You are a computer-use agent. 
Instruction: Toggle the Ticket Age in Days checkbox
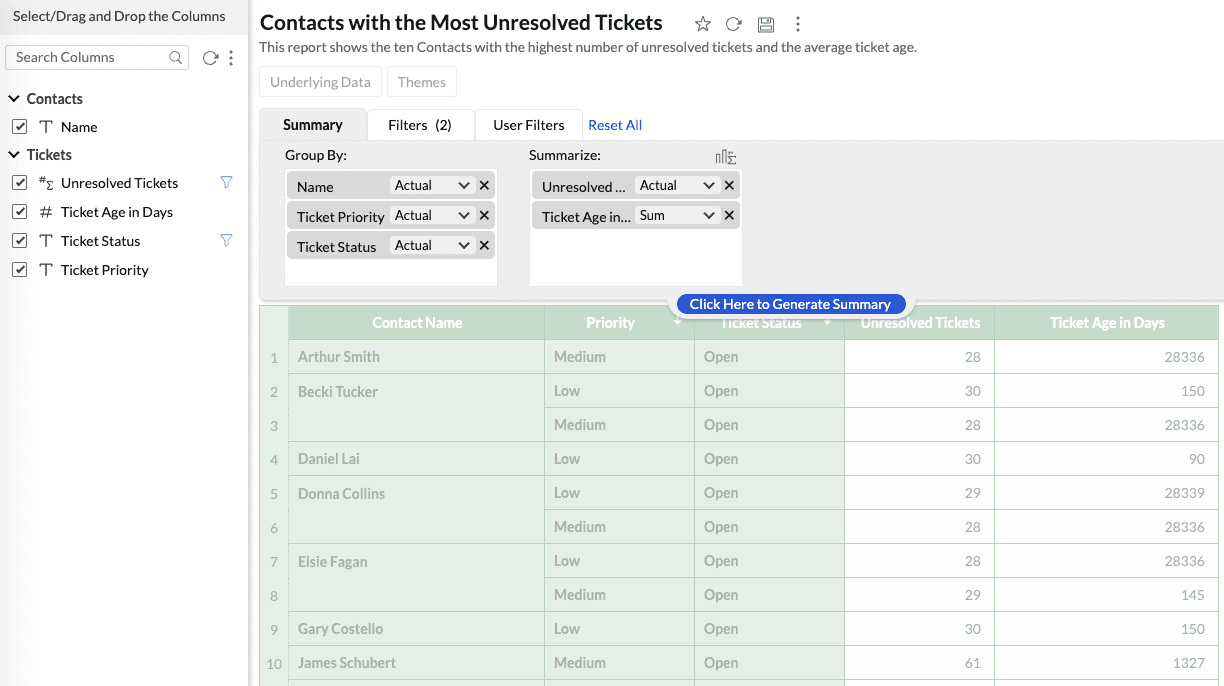19,212
